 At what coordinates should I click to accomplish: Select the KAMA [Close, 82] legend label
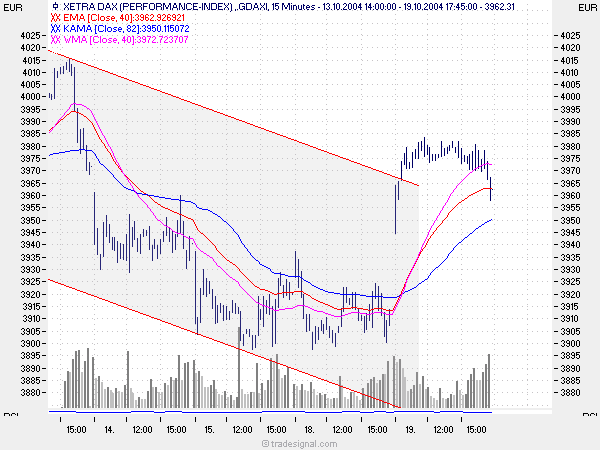pos(102,28)
